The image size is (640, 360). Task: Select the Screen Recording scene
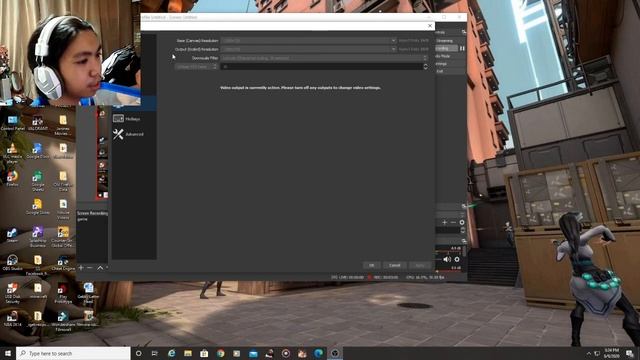point(92,213)
